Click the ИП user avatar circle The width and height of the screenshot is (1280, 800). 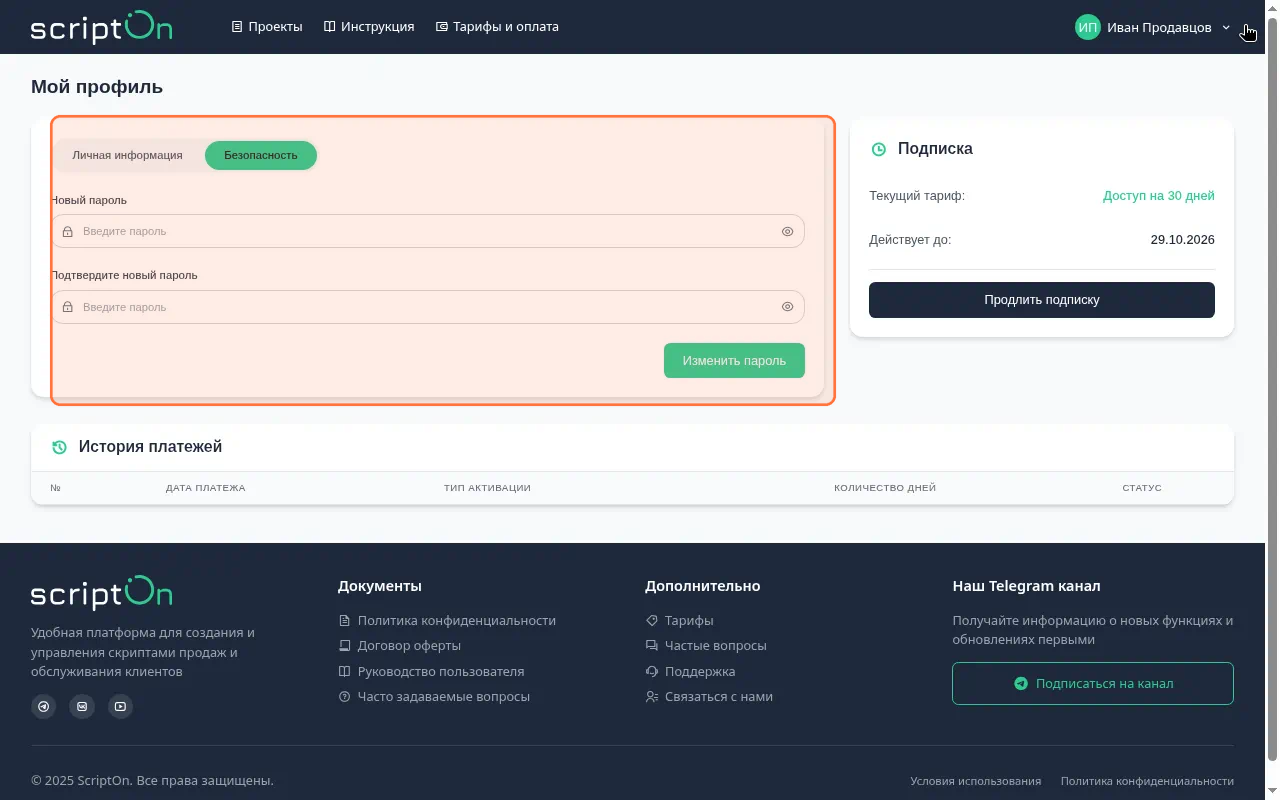1088,27
